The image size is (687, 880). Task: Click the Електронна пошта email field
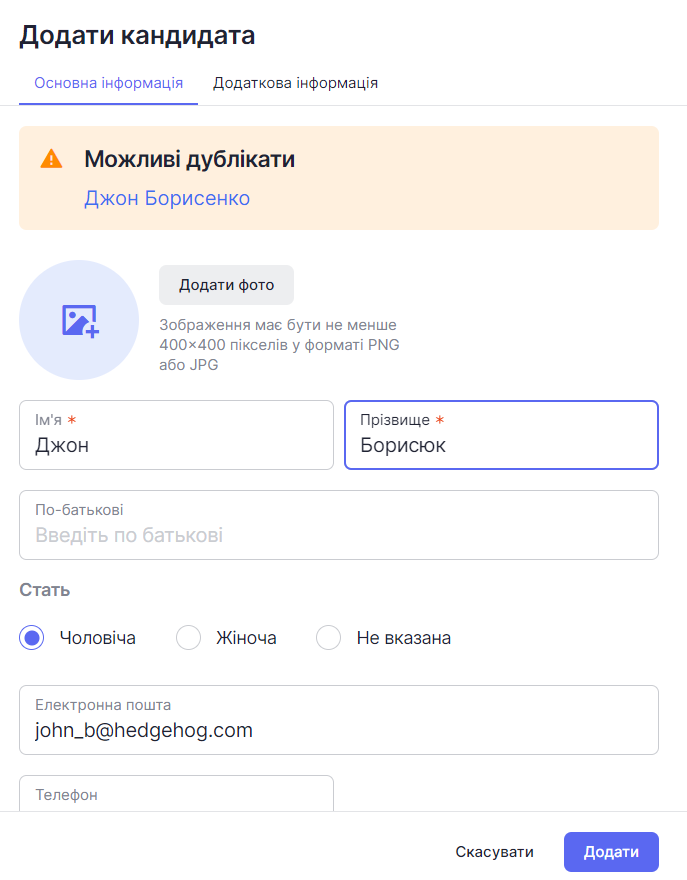click(339, 720)
